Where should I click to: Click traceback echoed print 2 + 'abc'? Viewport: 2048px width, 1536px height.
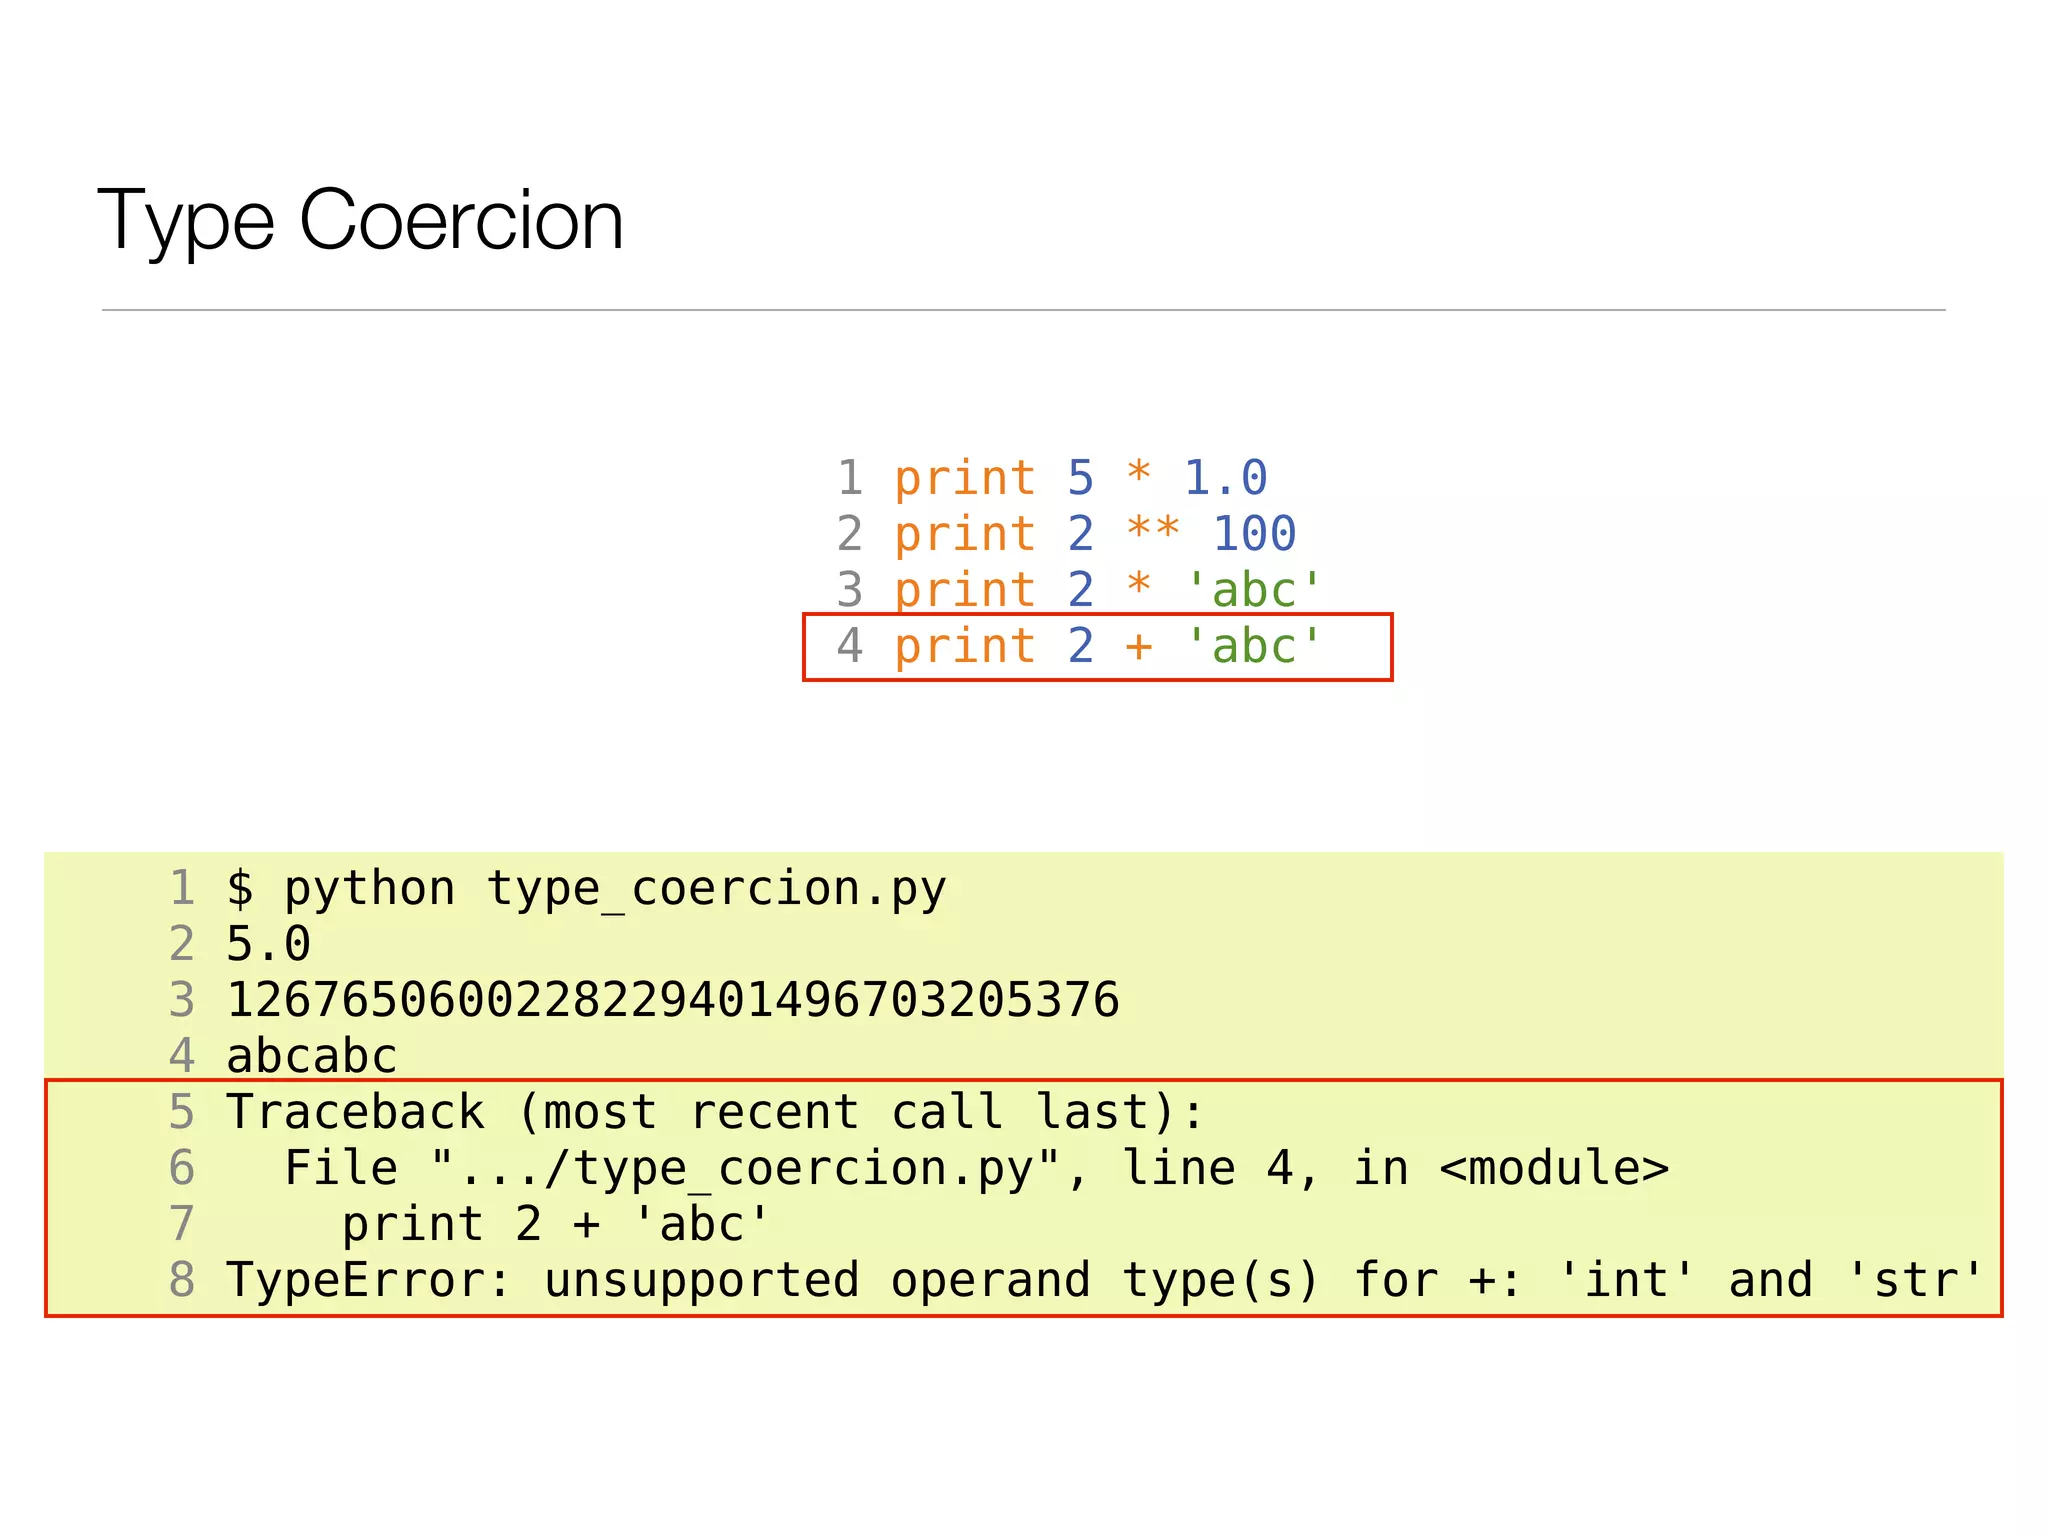point(555,1225)
